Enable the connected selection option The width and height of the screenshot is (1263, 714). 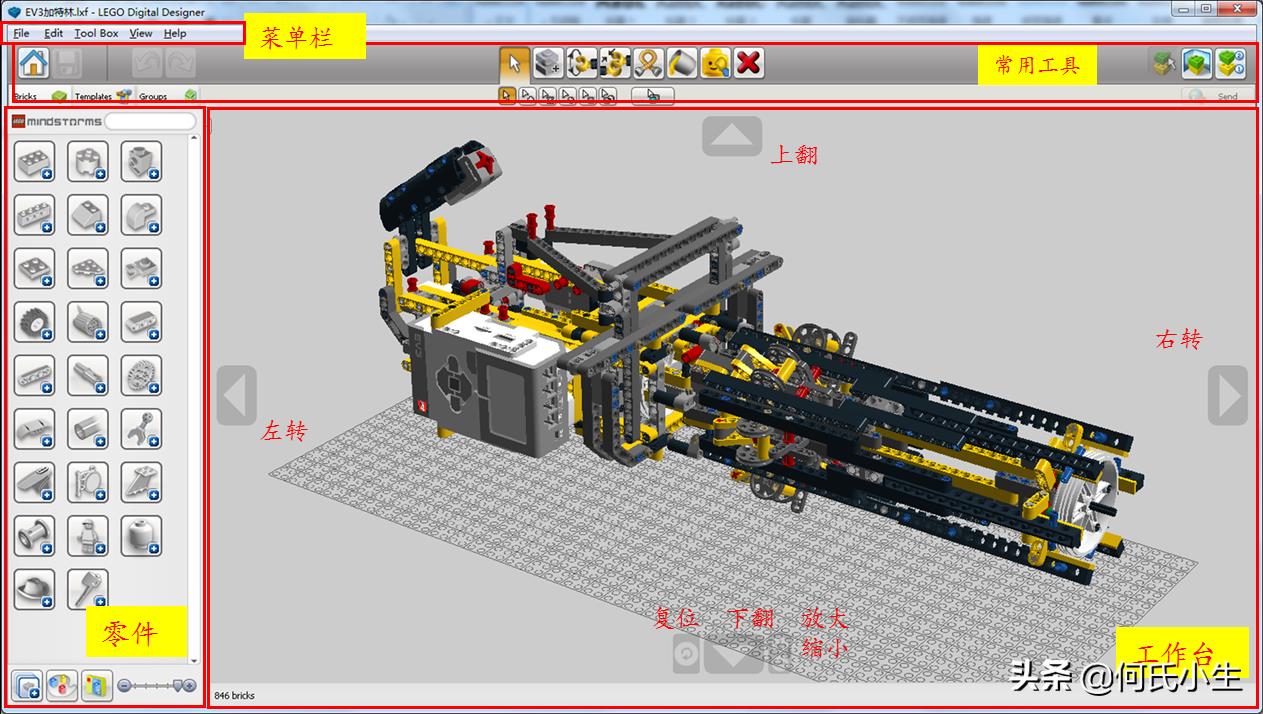pos(547,96)
